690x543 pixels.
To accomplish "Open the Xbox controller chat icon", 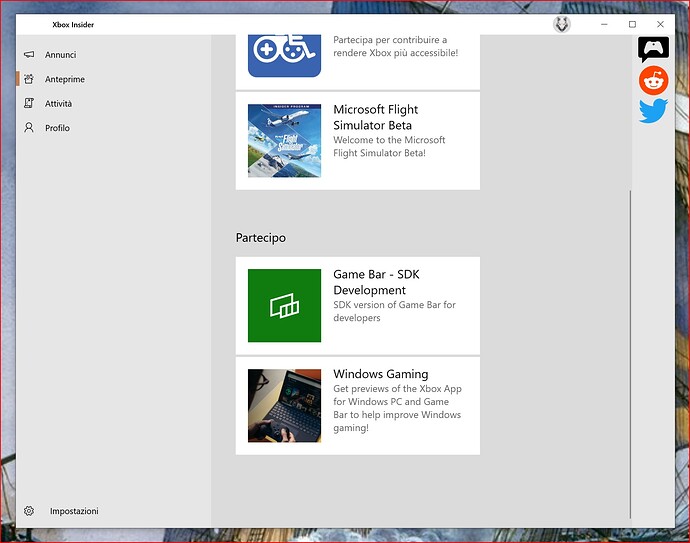I will click(653, 49).
